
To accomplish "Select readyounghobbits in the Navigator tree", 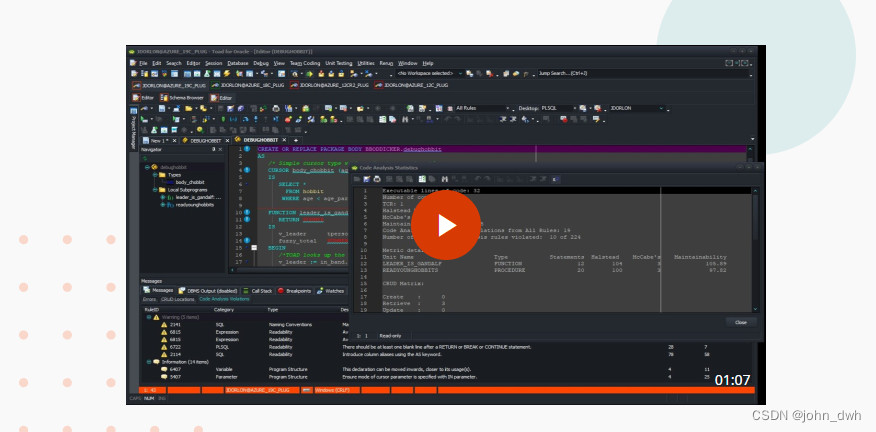I will pos(194,205).
